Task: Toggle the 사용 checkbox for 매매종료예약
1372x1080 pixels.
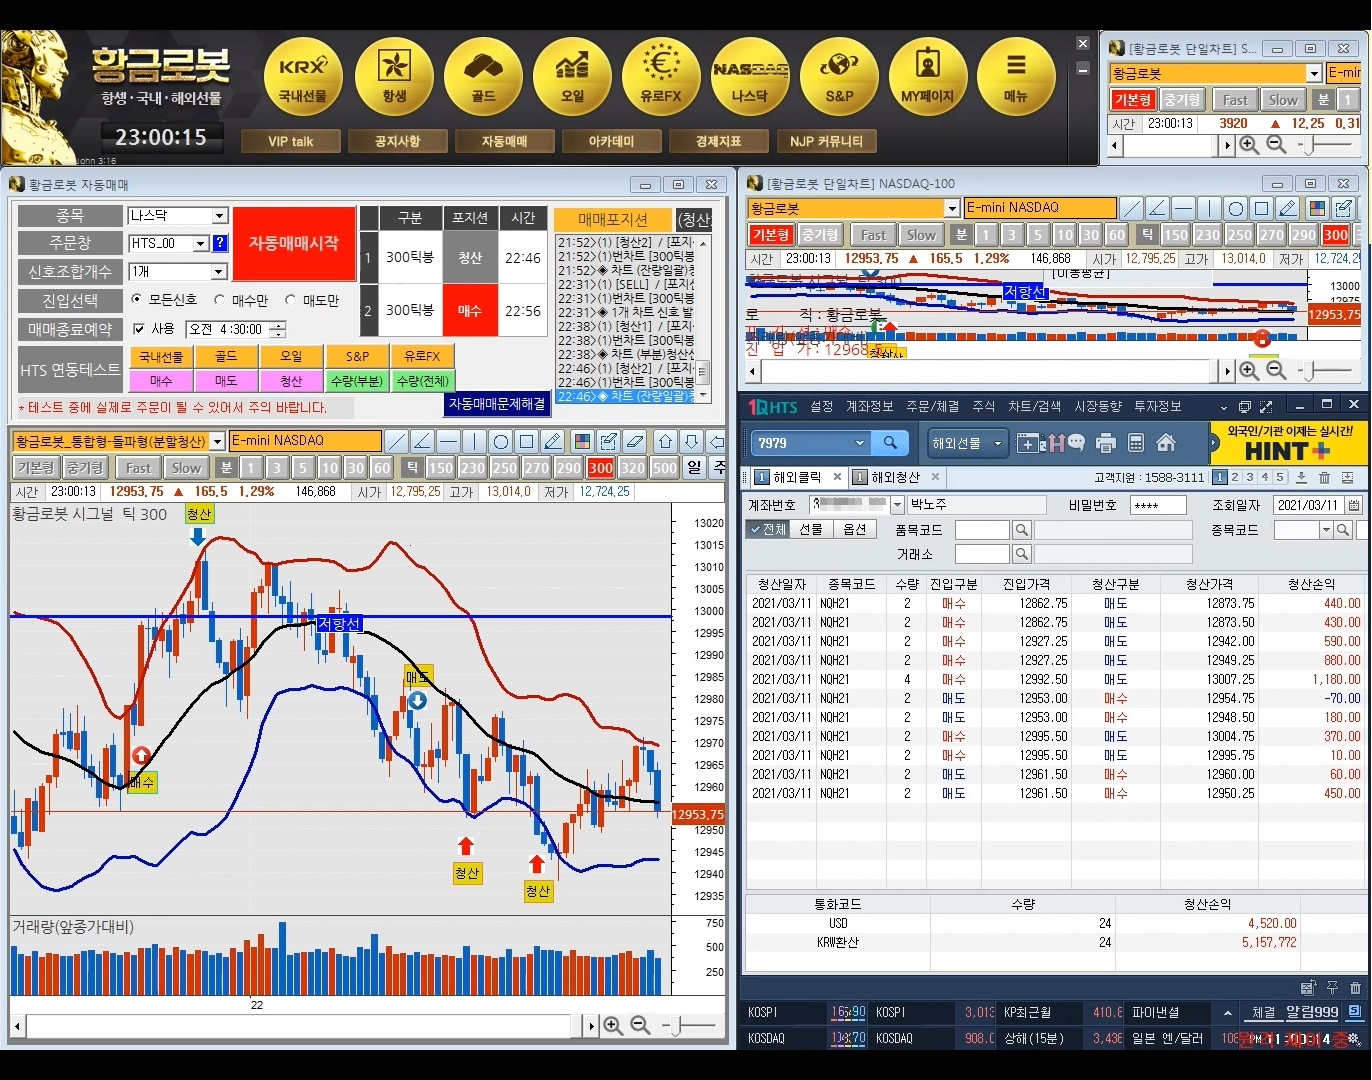Action: click(x=139, y=329)
